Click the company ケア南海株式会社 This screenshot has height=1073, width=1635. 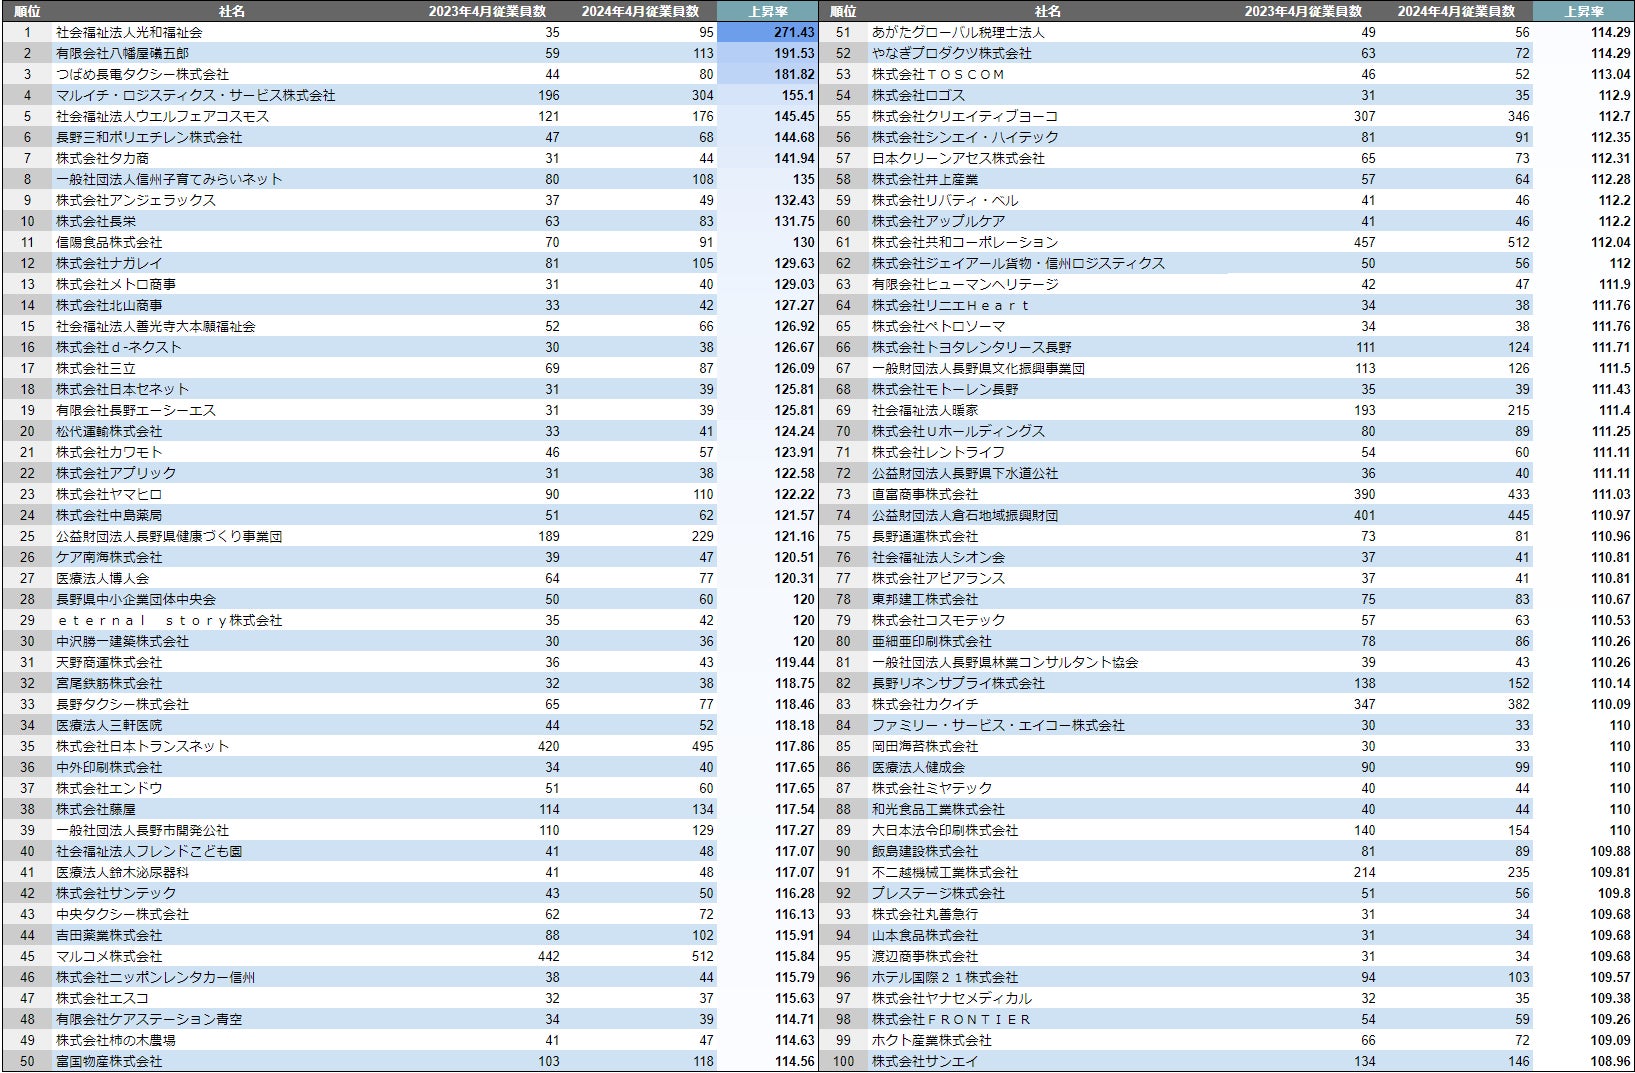coord(109,557)
